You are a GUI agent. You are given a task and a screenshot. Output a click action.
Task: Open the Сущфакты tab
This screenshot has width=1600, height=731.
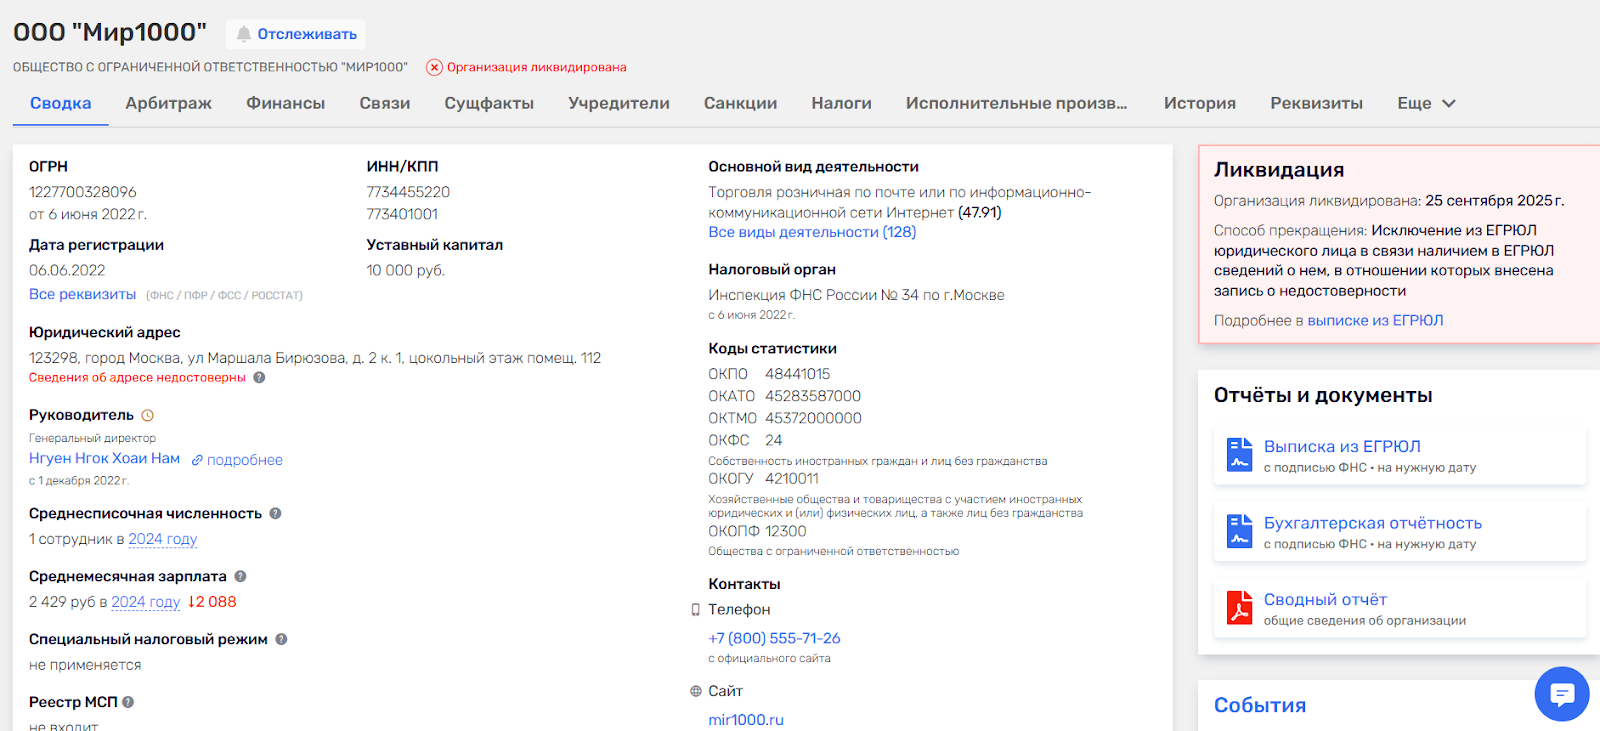pyautogui.click(x=489, y=103)
